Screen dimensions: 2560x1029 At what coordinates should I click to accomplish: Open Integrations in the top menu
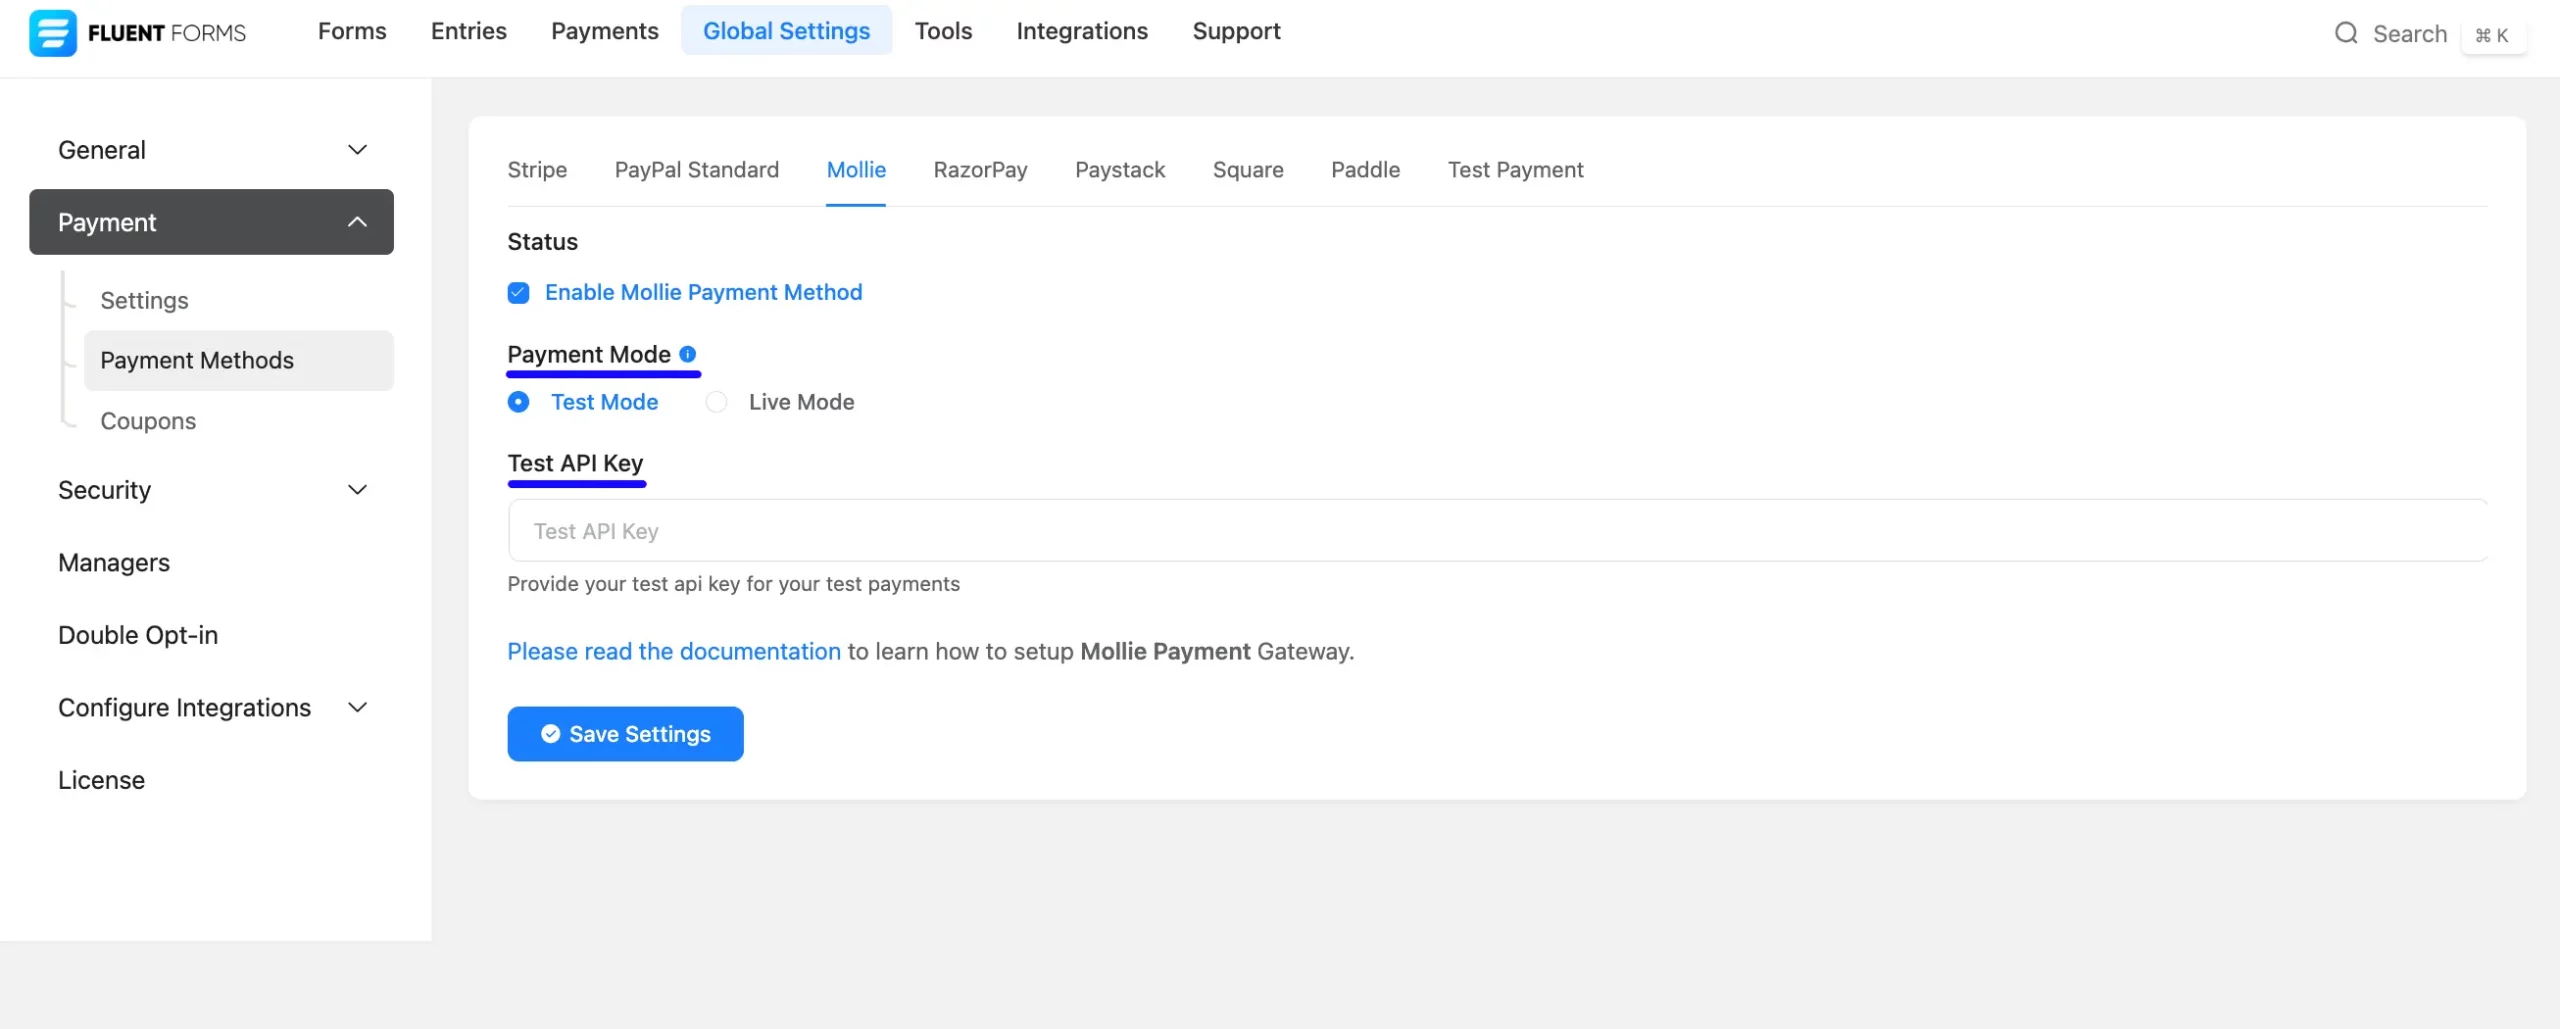(1081, 31)
